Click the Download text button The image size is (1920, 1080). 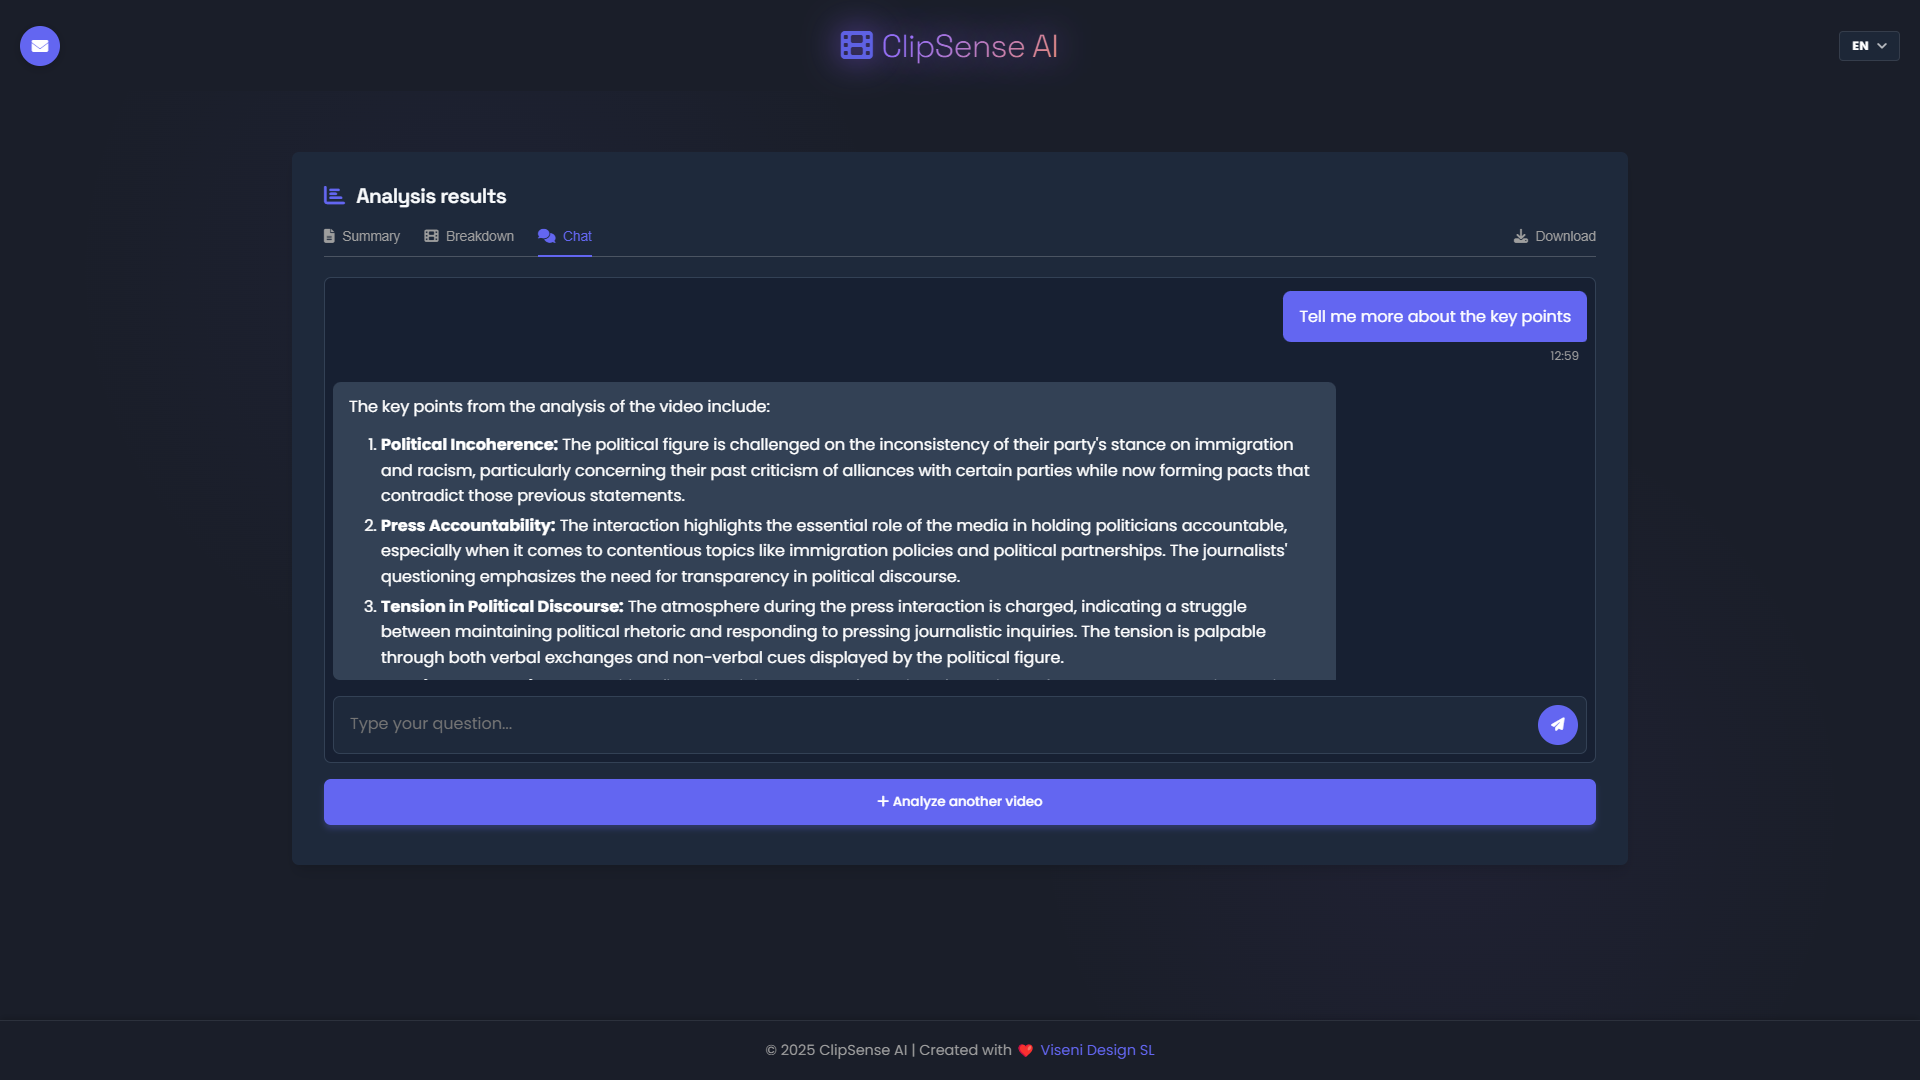coord(1565,237)
